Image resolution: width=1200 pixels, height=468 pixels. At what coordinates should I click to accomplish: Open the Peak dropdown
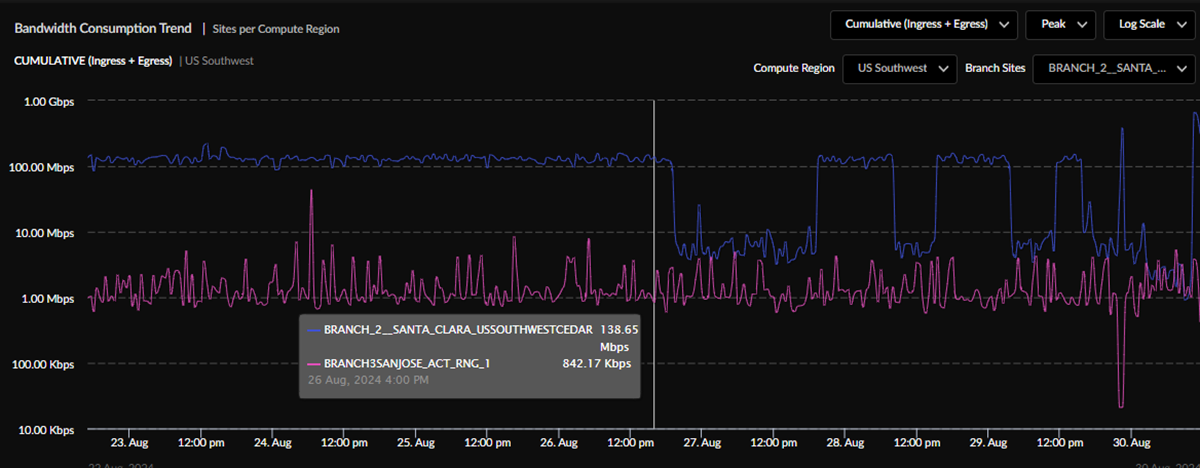click(x=1061, y=24)
